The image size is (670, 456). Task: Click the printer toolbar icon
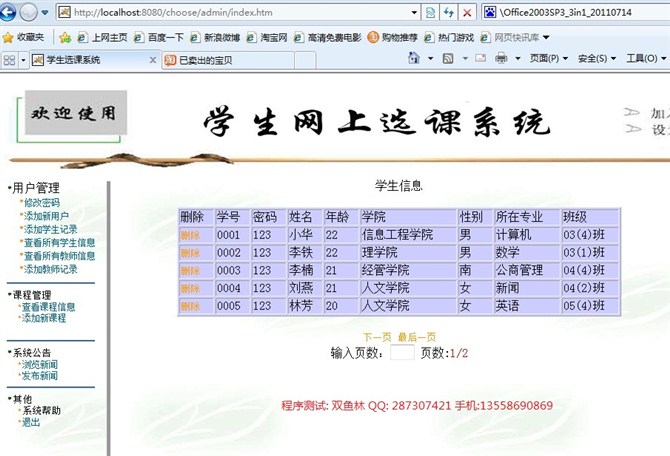click(501, 58)
